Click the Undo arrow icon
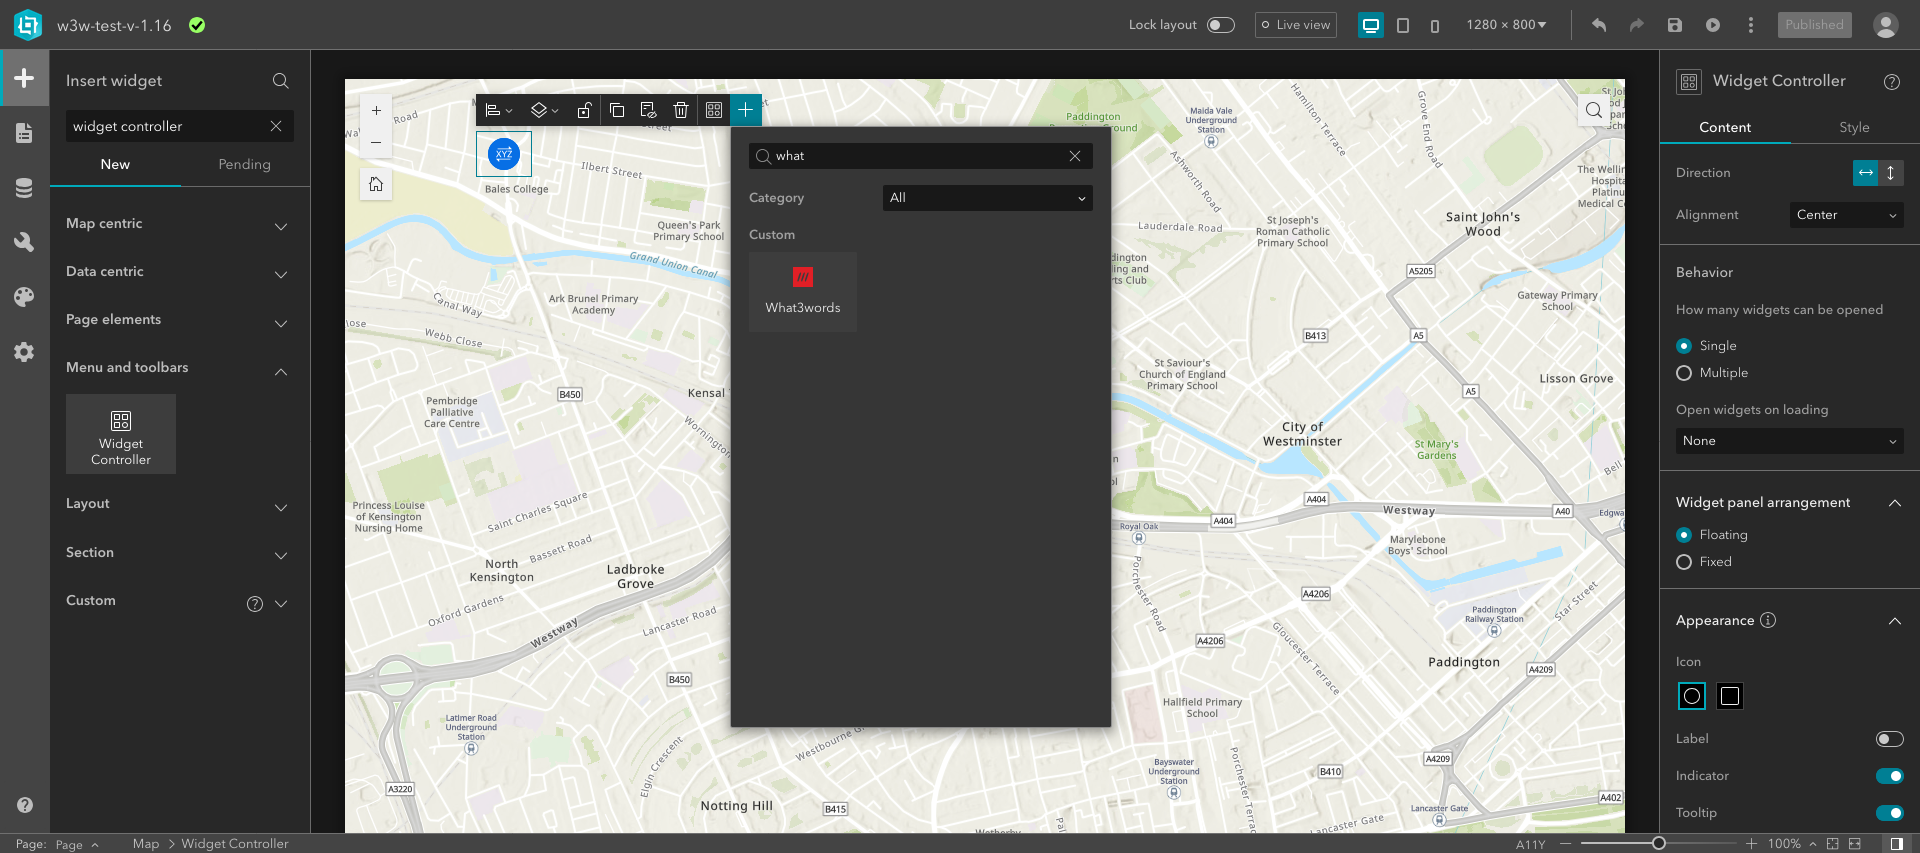 [x=1599, y=25]
